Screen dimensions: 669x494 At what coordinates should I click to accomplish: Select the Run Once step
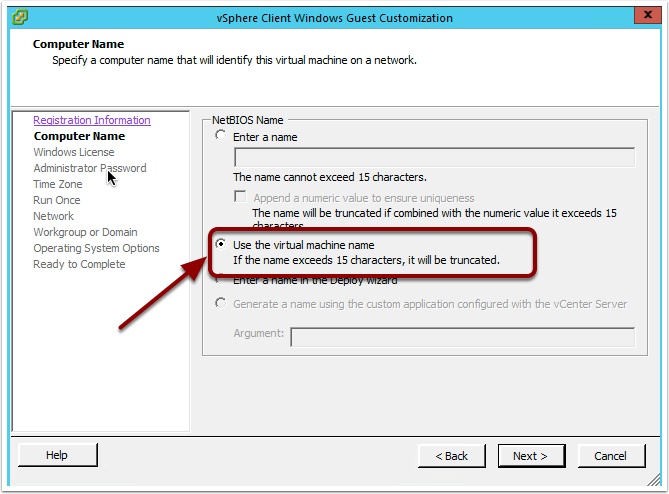click(57, 200)
